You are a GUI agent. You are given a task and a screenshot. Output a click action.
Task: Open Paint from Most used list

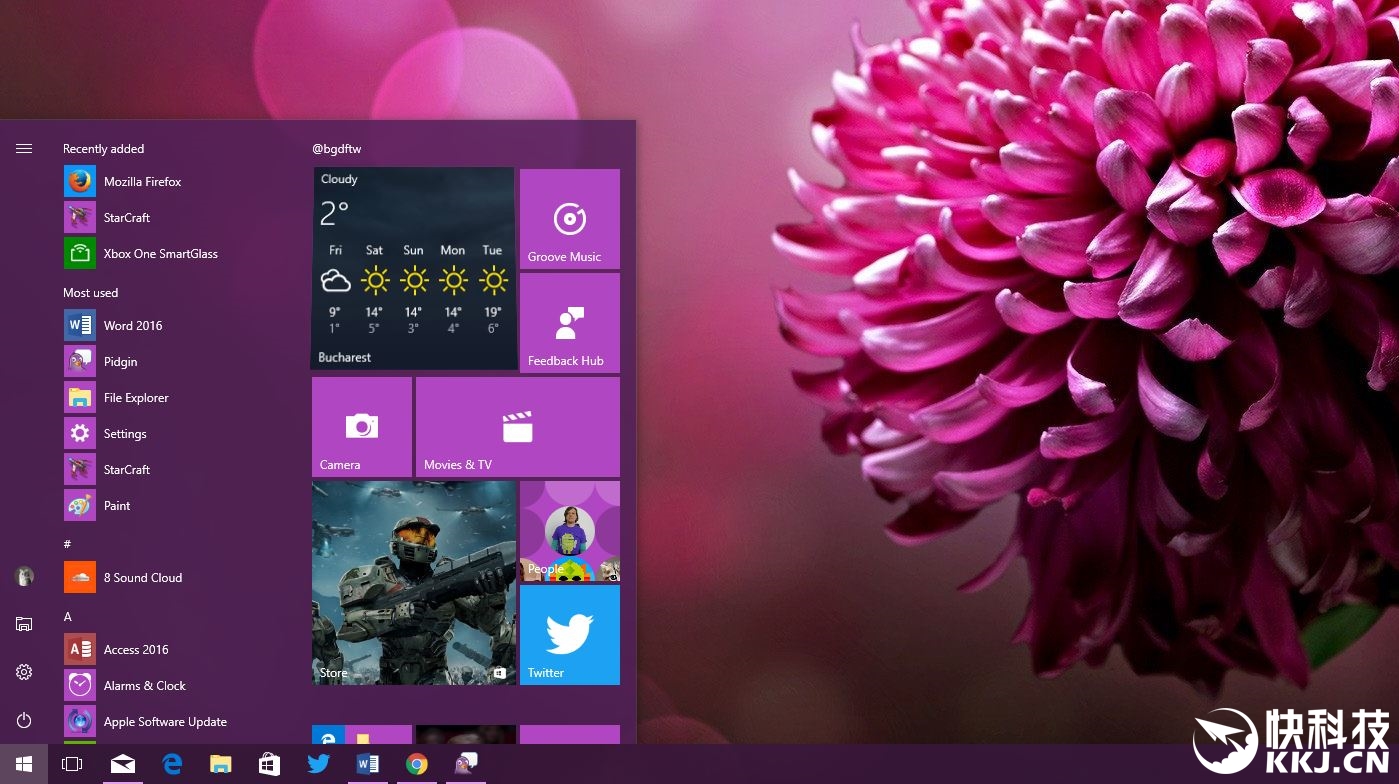(x=116, y=506)
